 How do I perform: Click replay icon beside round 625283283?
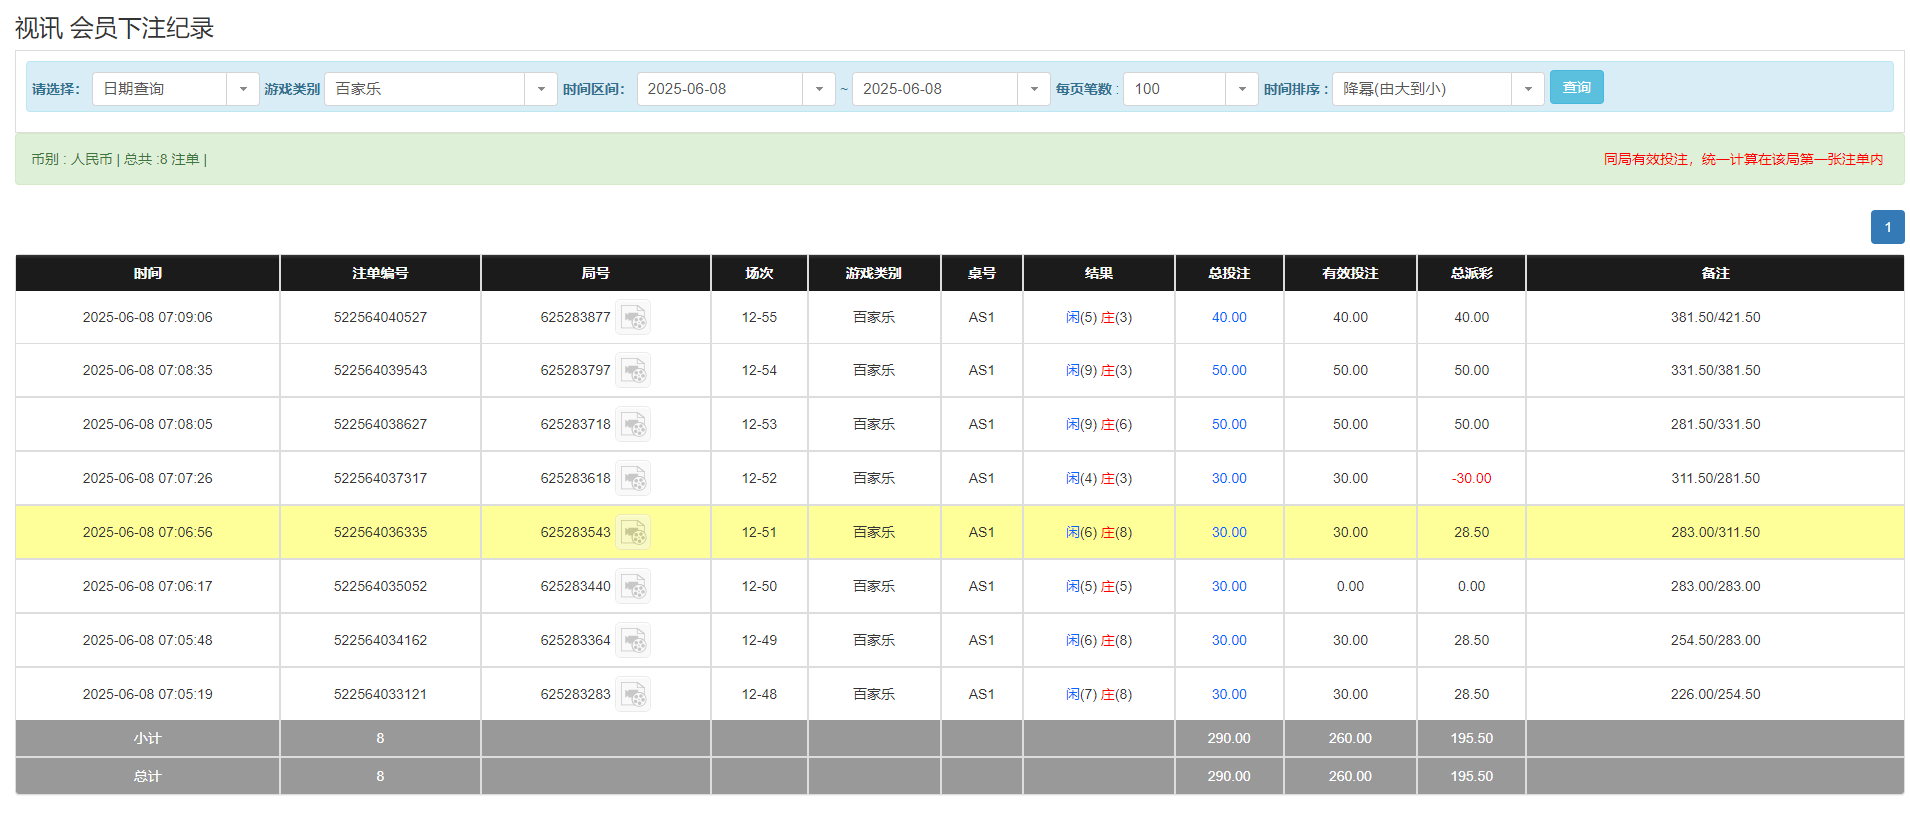[x=633, y=695]
